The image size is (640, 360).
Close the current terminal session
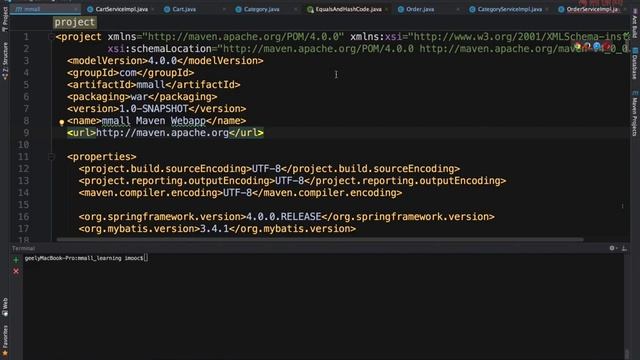point(16,271)
